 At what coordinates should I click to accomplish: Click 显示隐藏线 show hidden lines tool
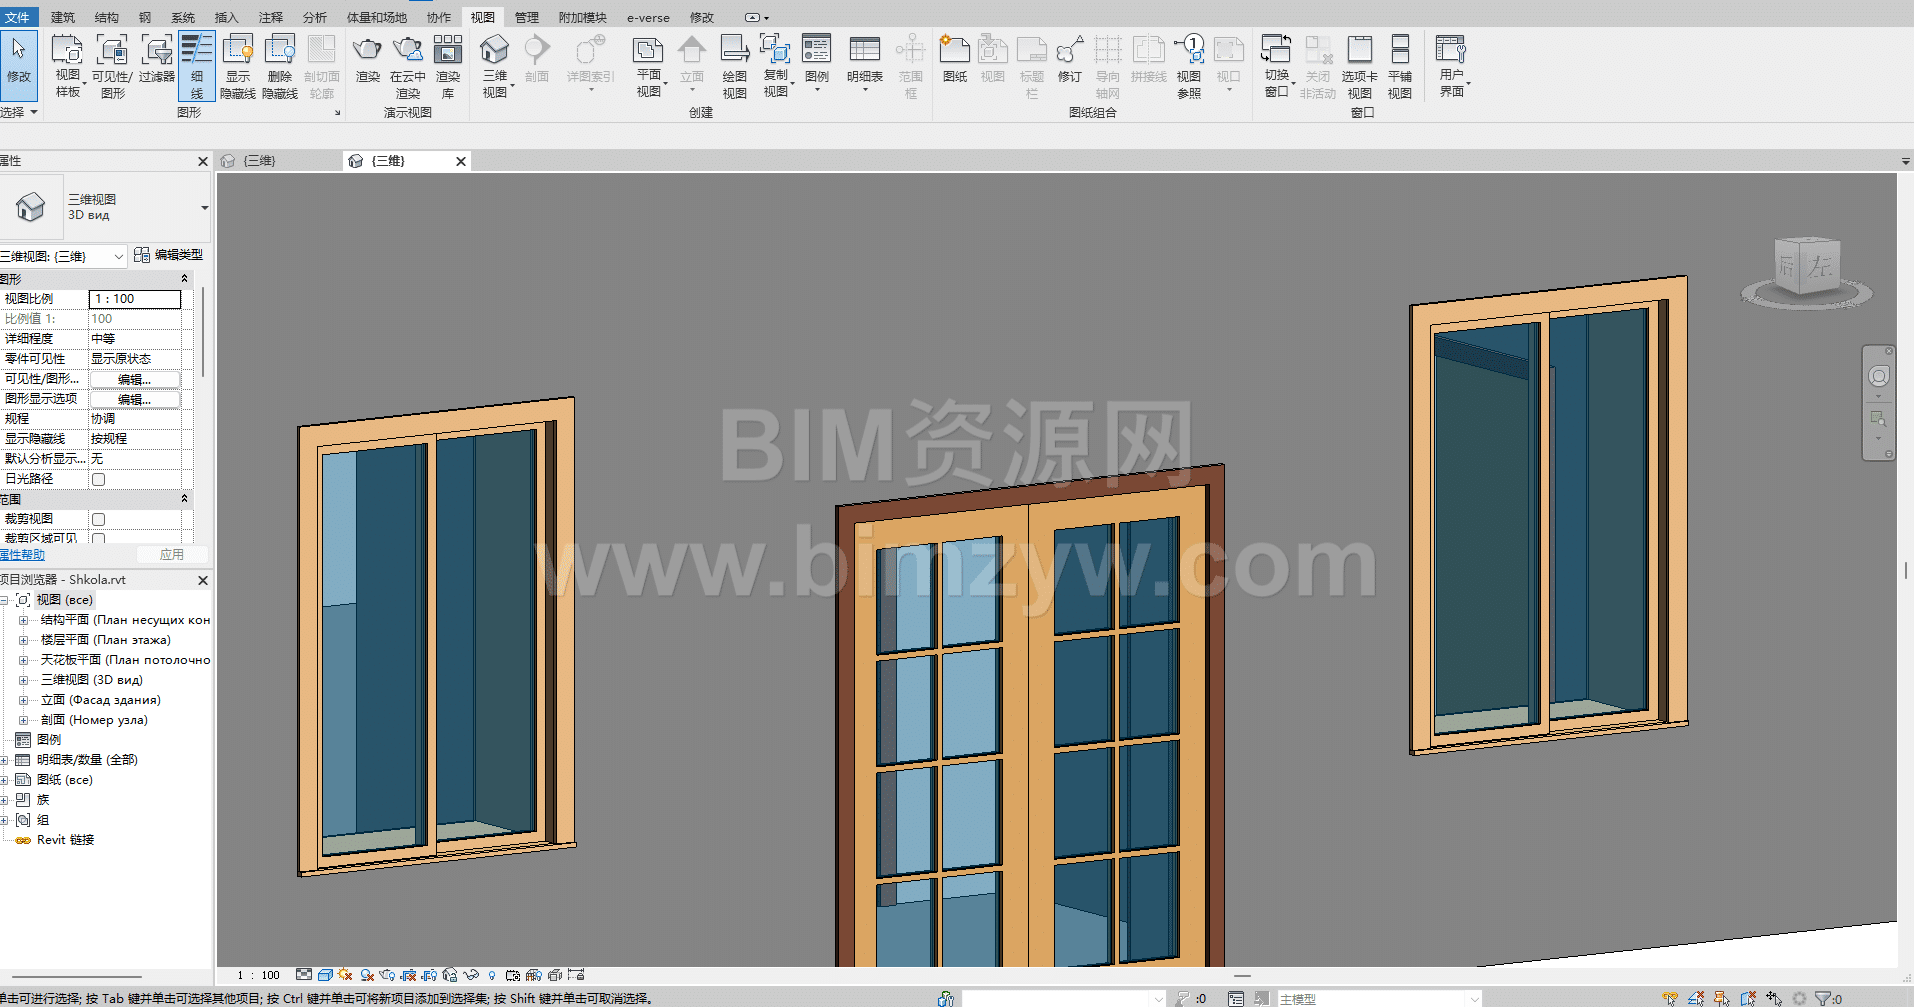pos(238,66)
